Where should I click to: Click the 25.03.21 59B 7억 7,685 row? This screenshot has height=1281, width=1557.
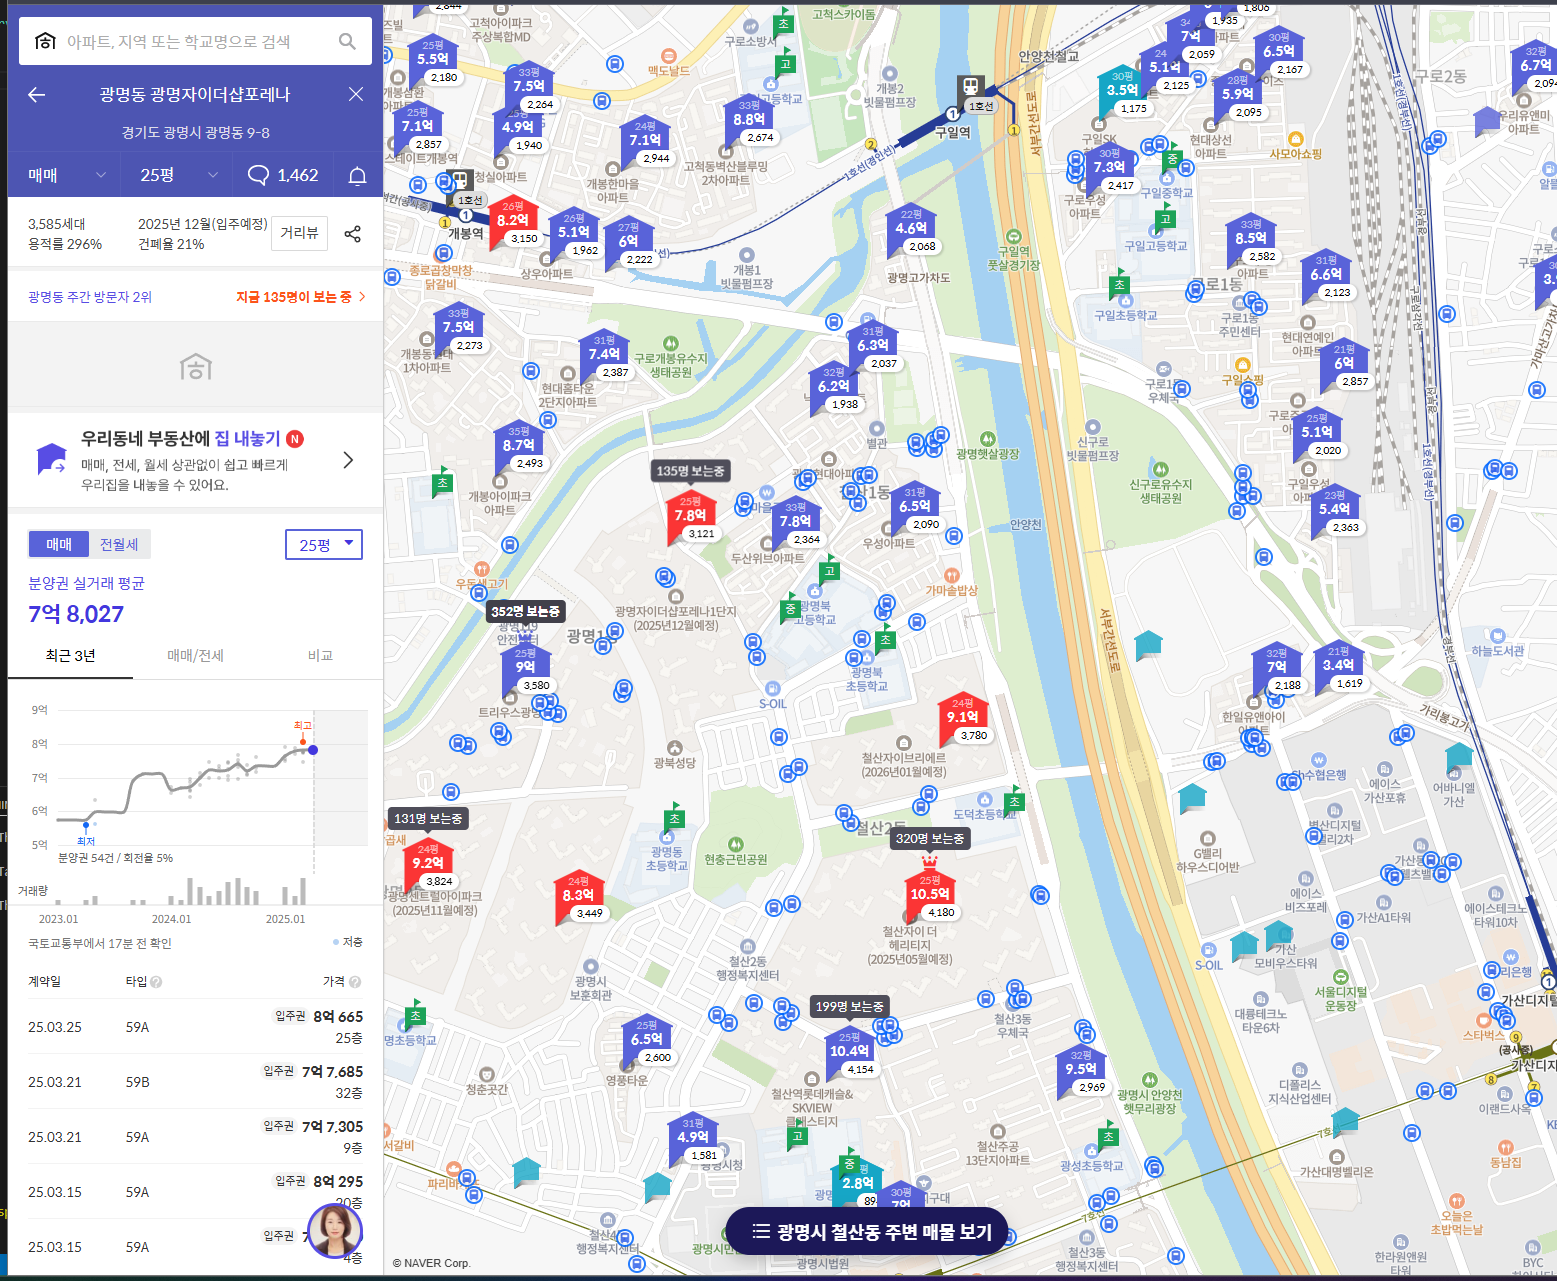point(195,1082)
